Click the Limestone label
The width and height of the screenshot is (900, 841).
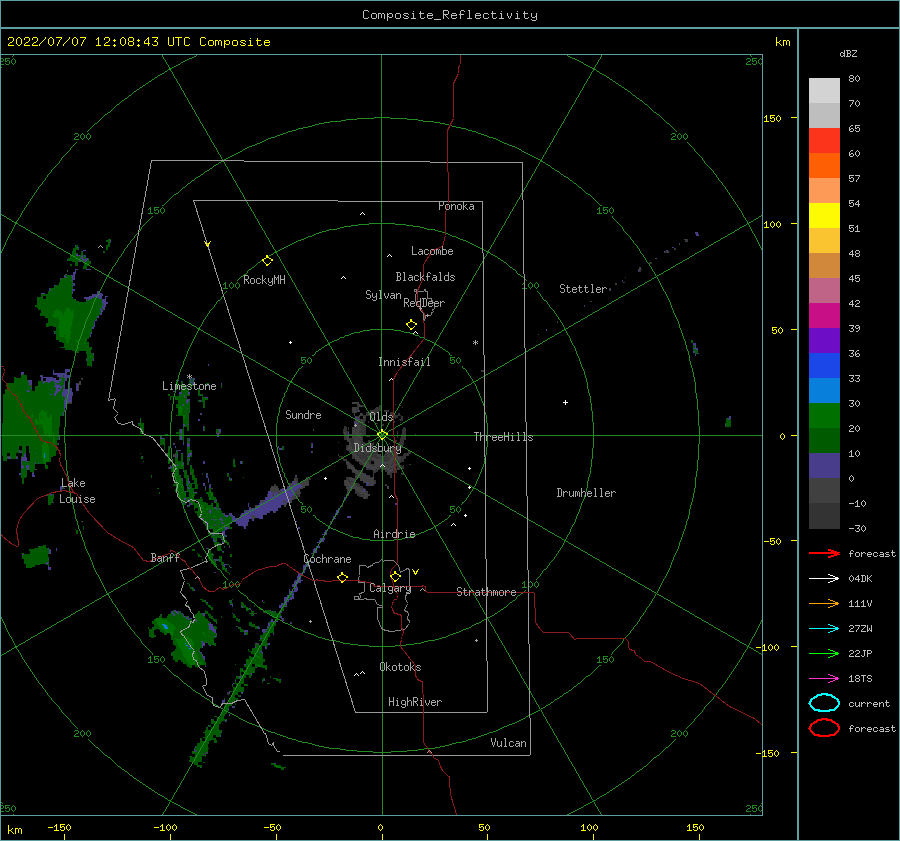[x=189, y=386]
